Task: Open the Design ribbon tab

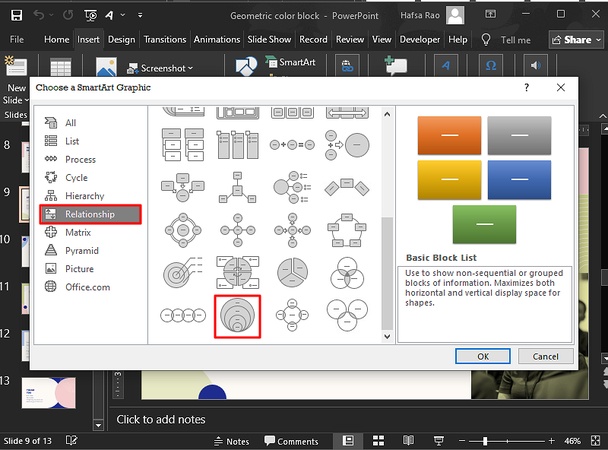Action: point(121,40)
